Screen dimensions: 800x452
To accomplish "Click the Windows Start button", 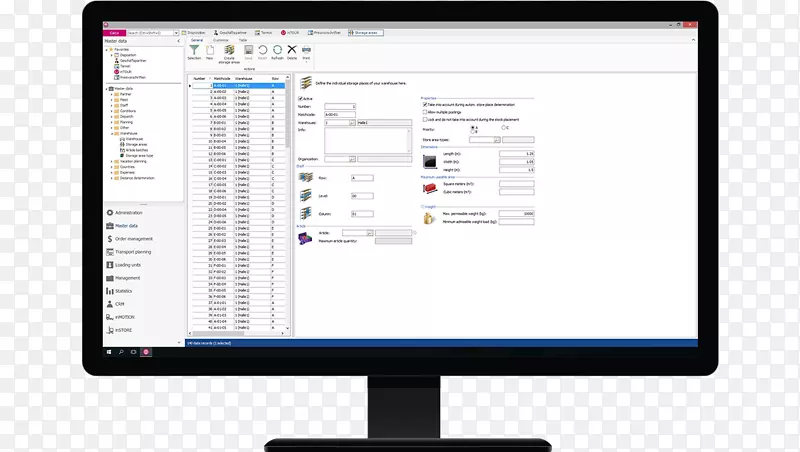I will coord(109,351).
